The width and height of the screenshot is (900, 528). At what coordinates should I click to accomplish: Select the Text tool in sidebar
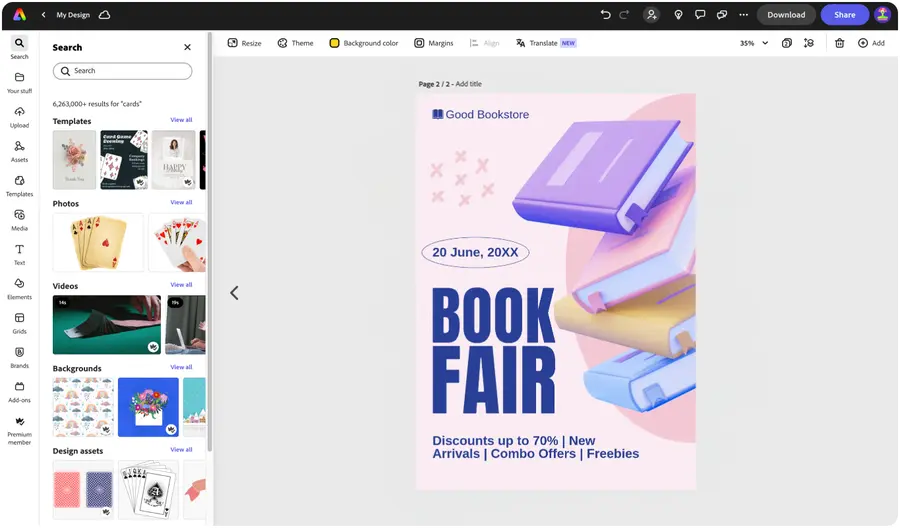coord(20,254)
